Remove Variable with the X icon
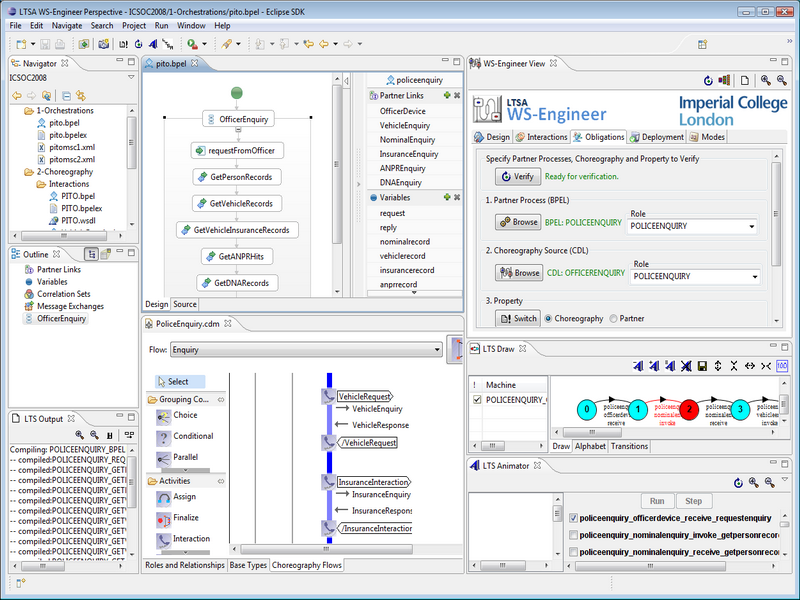 (x=457, y=197)
